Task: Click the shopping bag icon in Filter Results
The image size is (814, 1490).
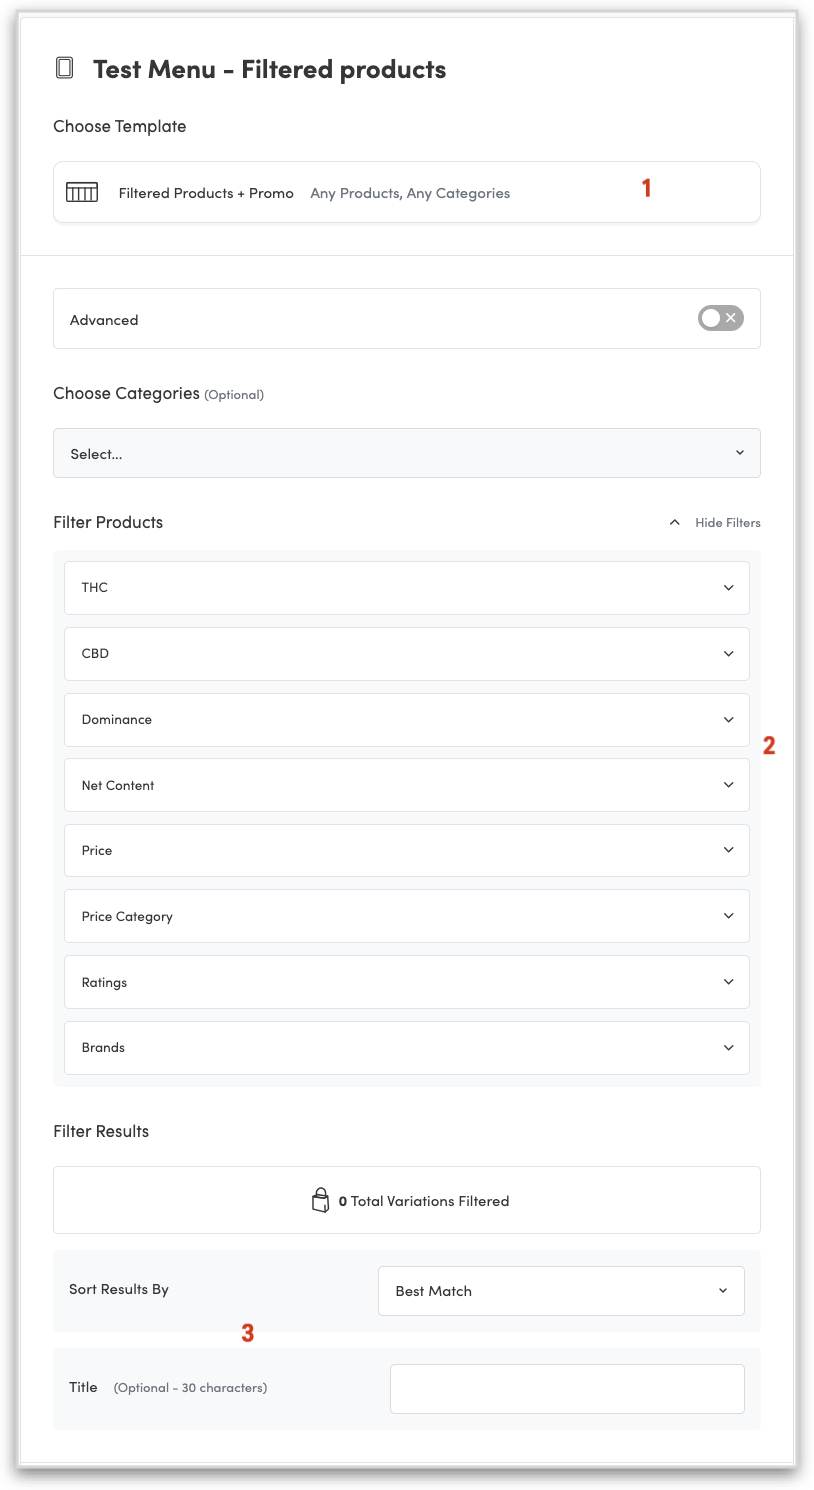Action: click(320, 1200)
